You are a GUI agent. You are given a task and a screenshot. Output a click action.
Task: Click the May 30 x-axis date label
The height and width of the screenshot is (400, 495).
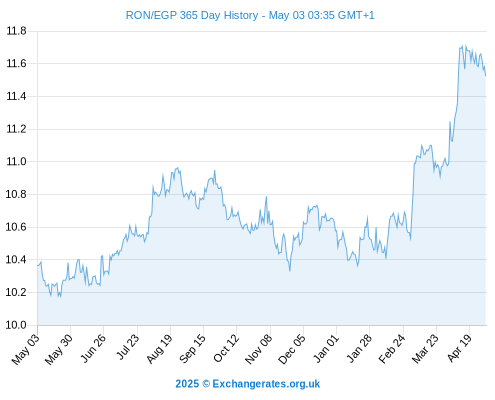point(59,349)
